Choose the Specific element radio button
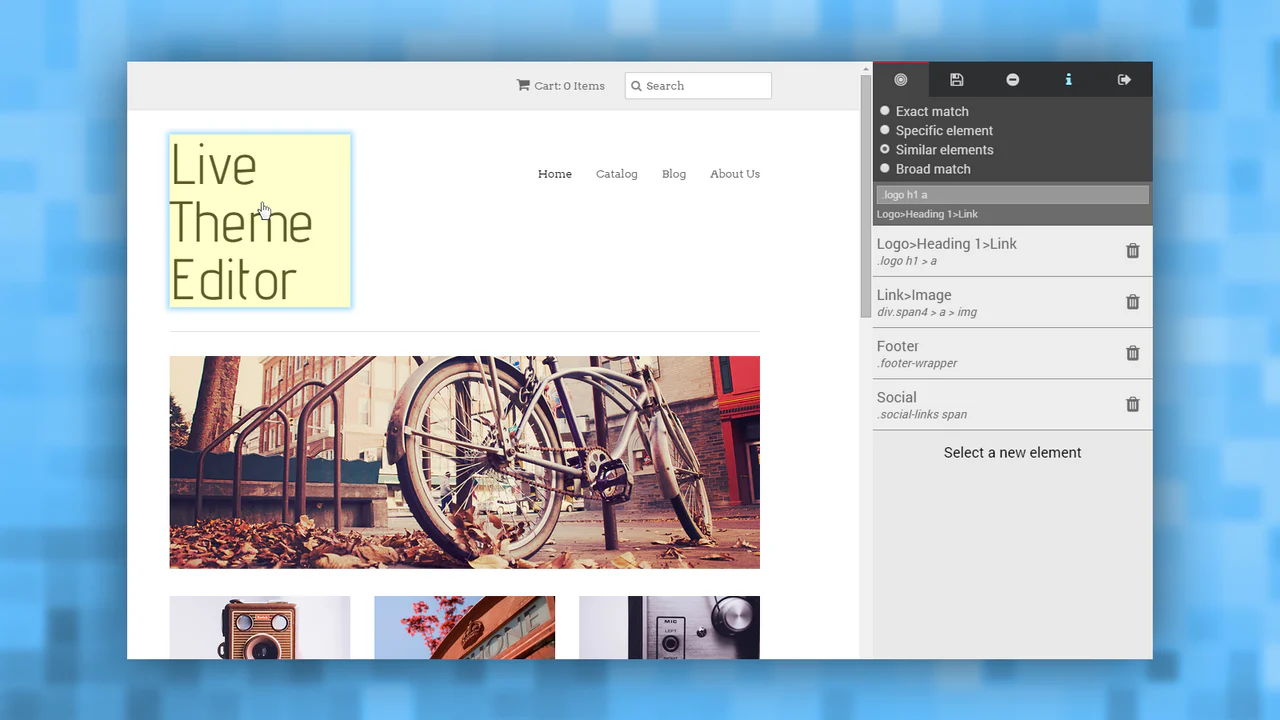The height and width of the screenshot is (720, 1280). [x=885, y=130]
